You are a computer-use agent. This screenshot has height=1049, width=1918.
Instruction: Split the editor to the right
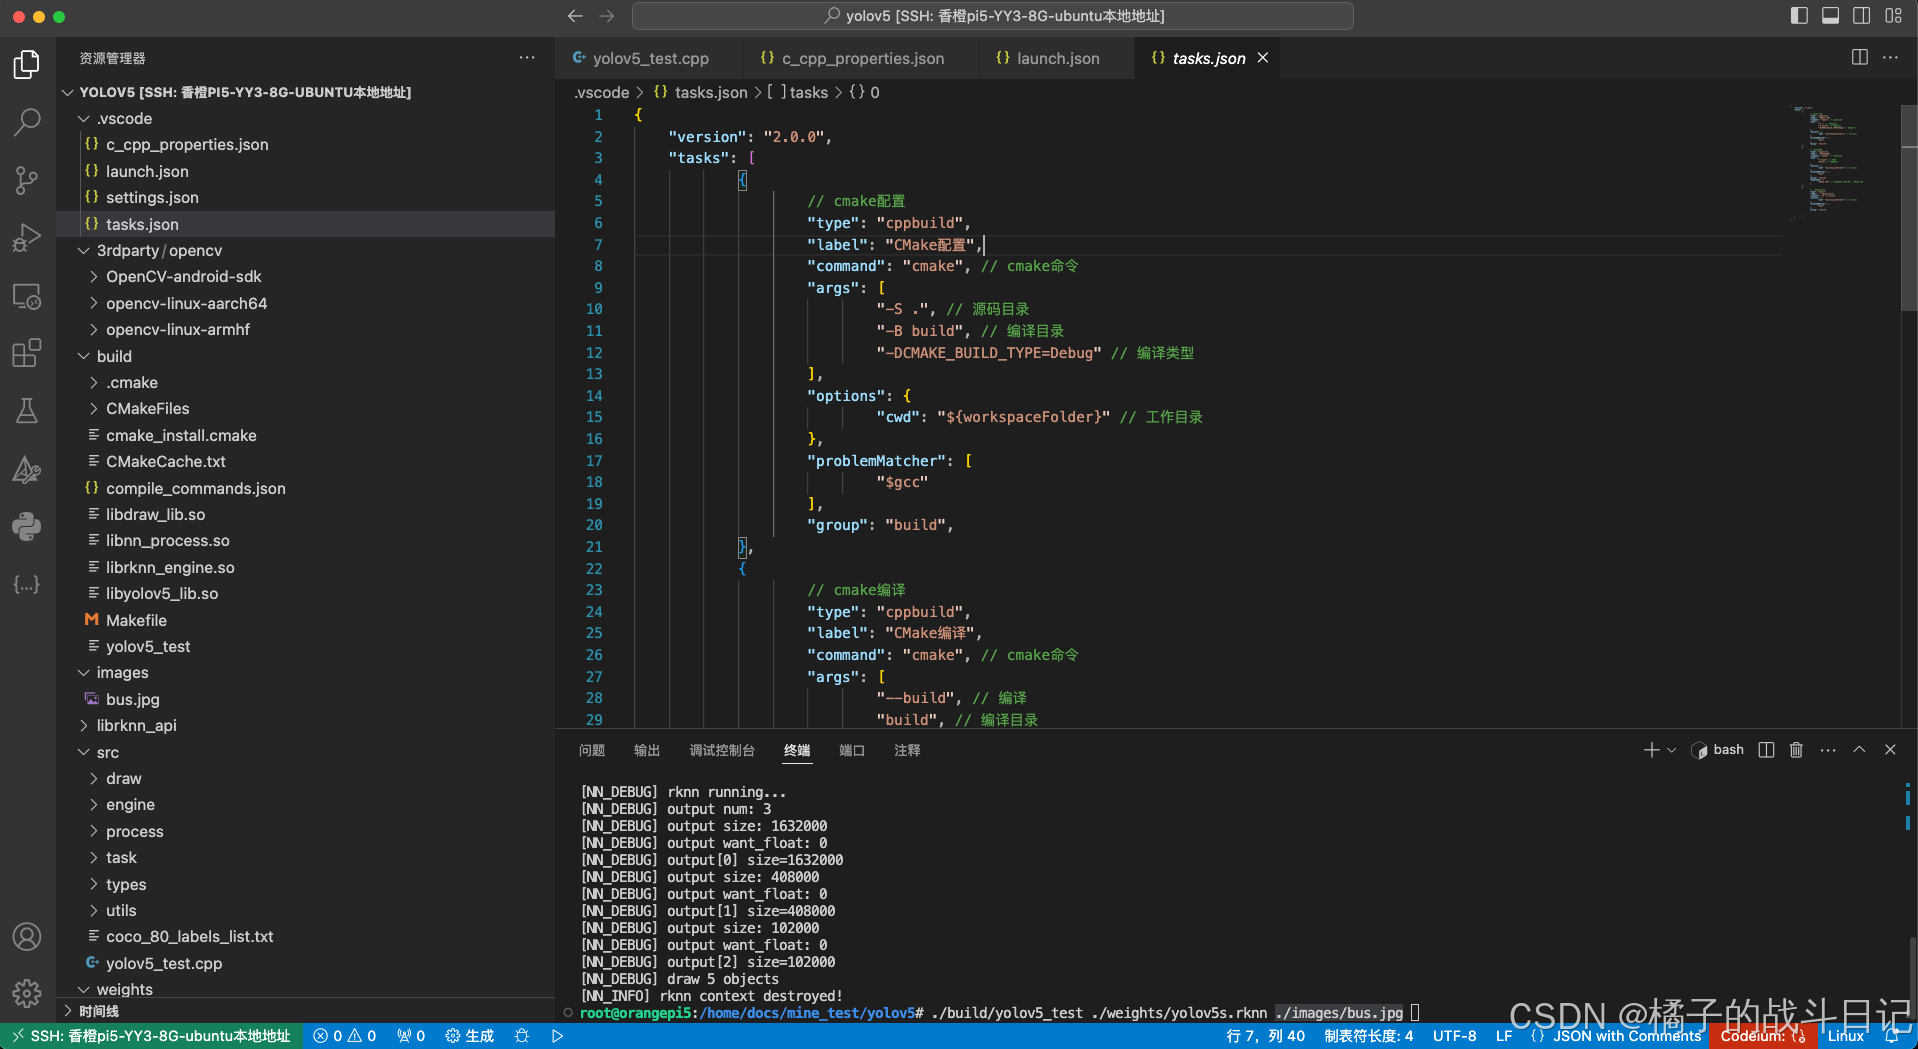(1860, 58)
